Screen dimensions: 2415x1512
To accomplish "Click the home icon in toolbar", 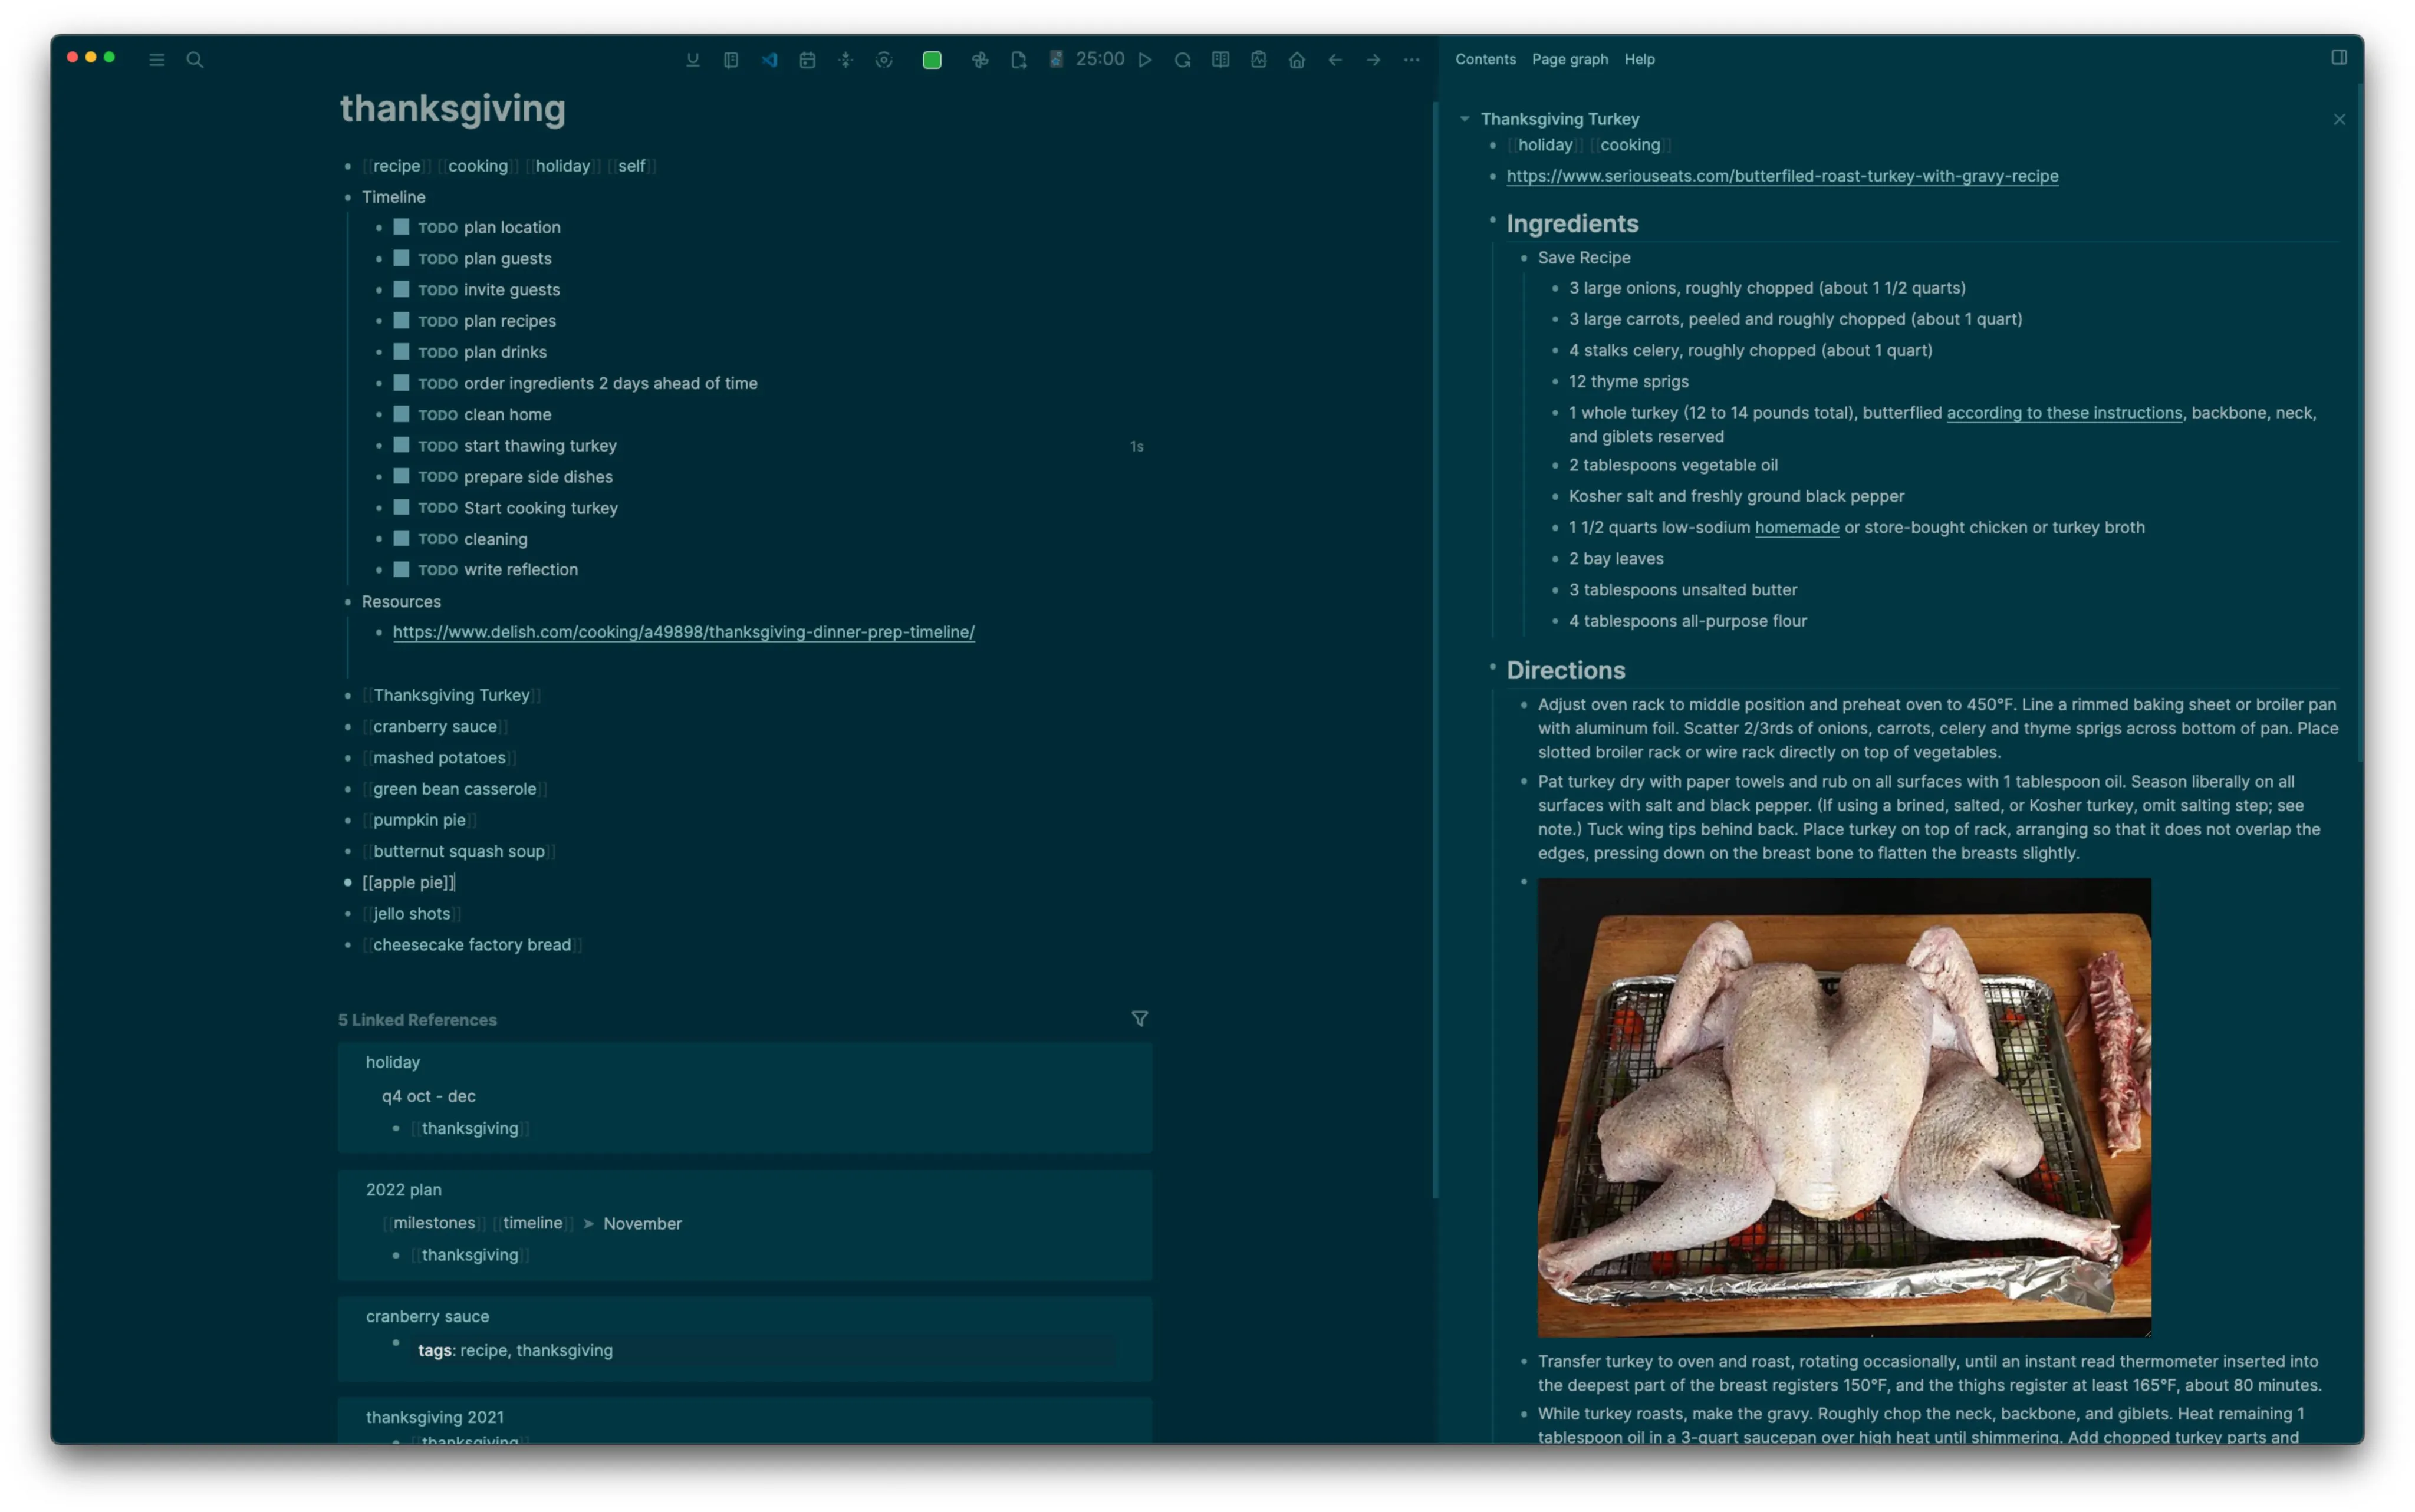I will click(1297, 60).
